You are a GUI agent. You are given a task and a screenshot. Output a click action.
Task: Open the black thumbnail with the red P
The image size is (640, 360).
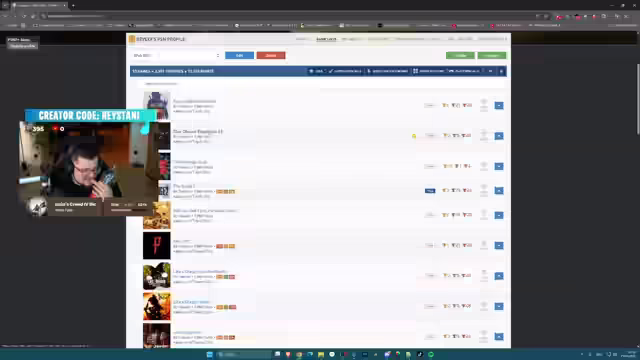(x=157, y=245)
